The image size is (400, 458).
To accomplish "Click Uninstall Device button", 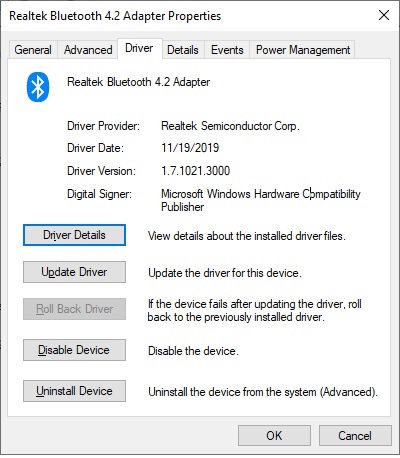I will coord(74,391).
